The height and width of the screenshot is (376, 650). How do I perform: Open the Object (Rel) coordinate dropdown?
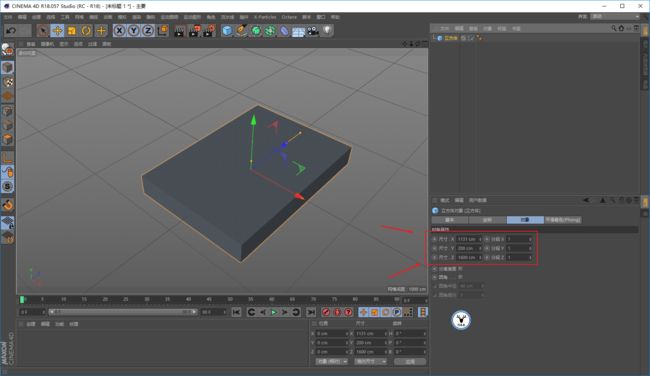(332, 361)
